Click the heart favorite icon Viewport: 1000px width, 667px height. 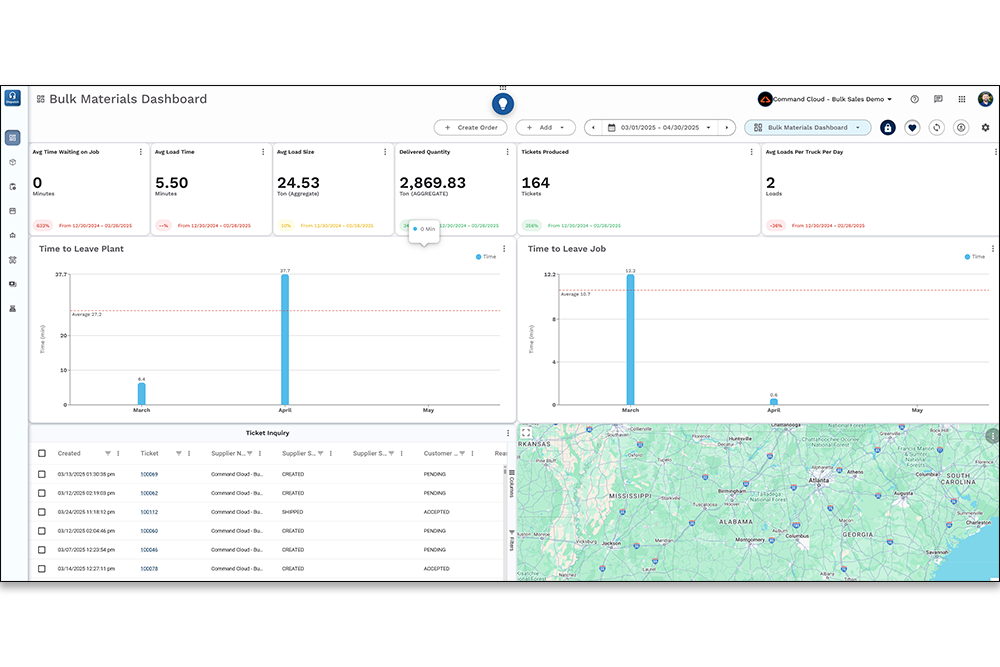click(912, 128)
